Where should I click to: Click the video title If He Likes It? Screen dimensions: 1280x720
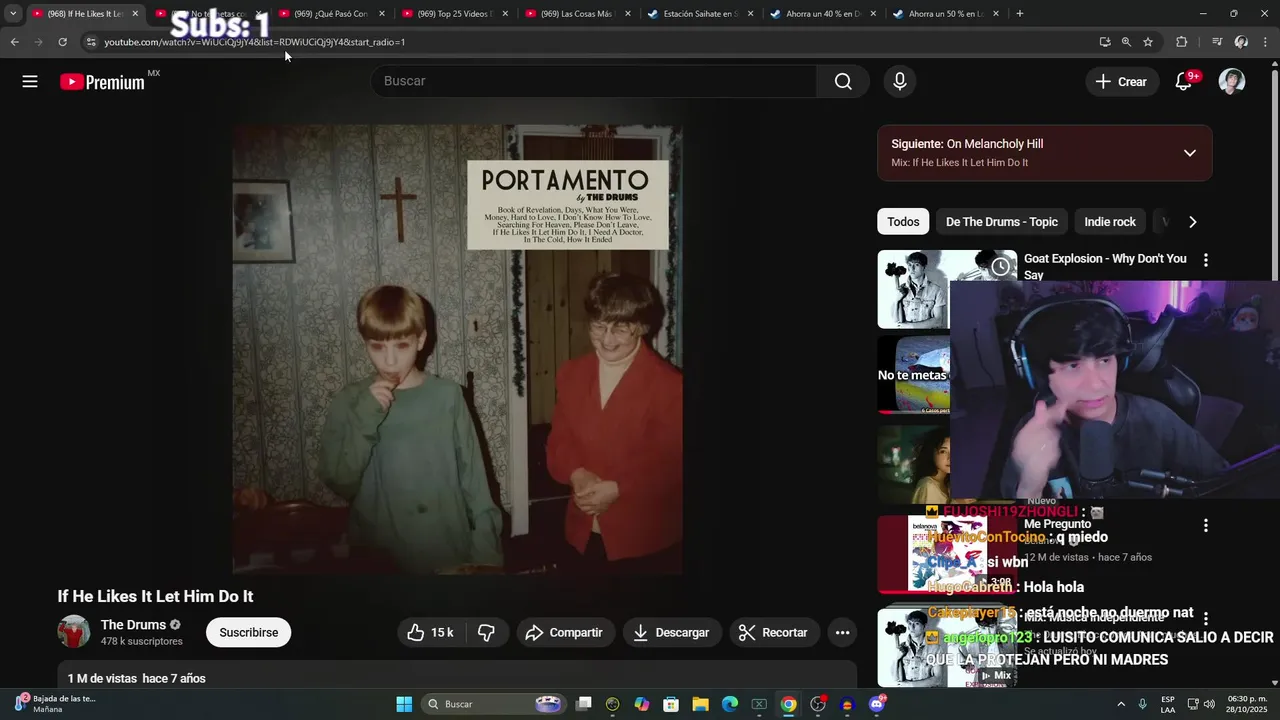pos(155,596)
